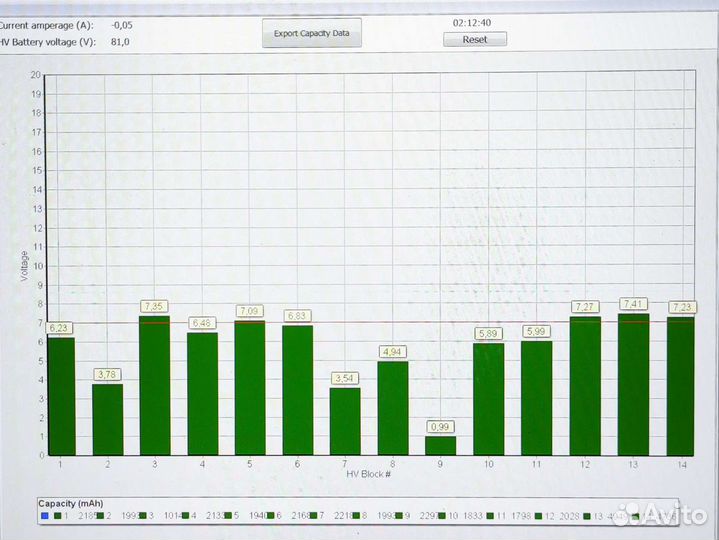This screenshot has width=719, height=540.
Task: Select the bar for HV block 10
Action: click(488, 399)
